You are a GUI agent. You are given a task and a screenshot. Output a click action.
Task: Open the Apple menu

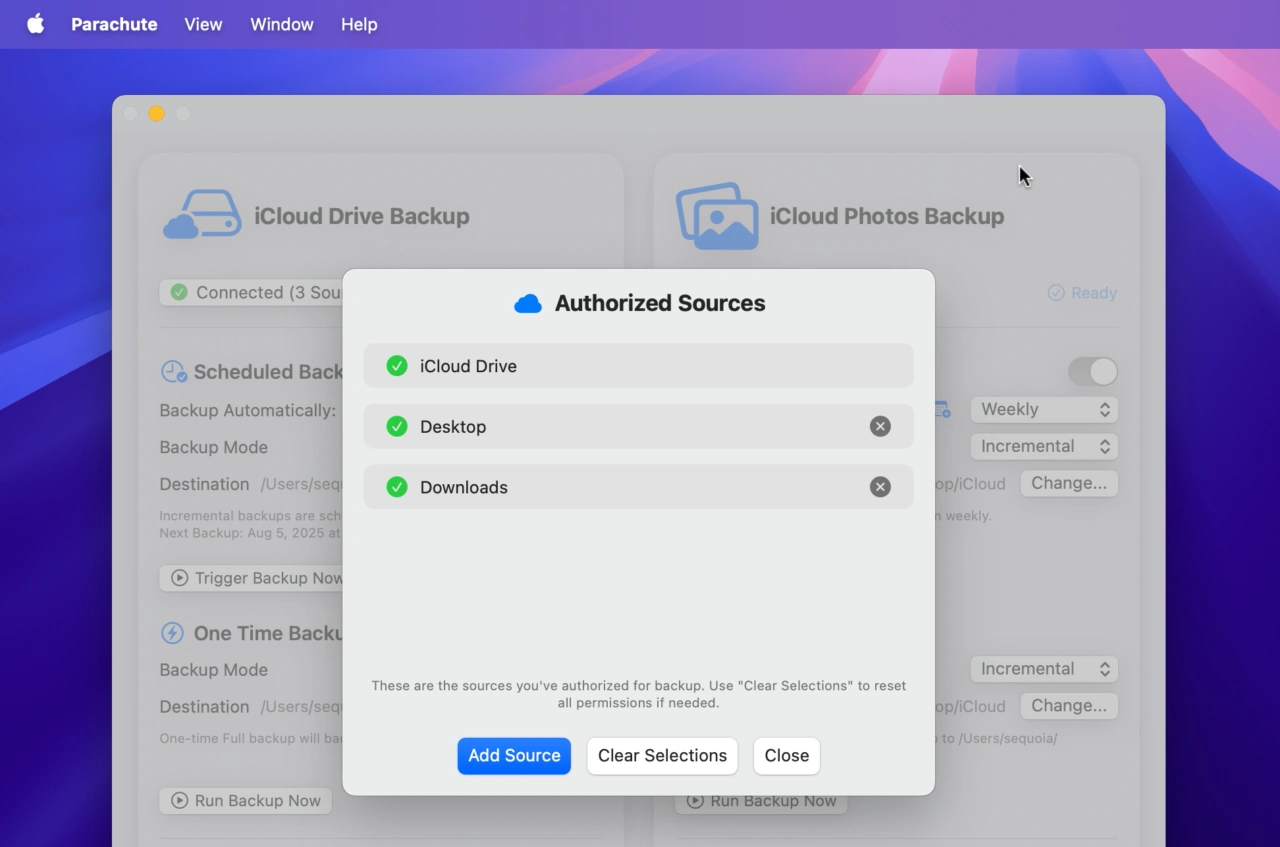(x=36, y=24)
